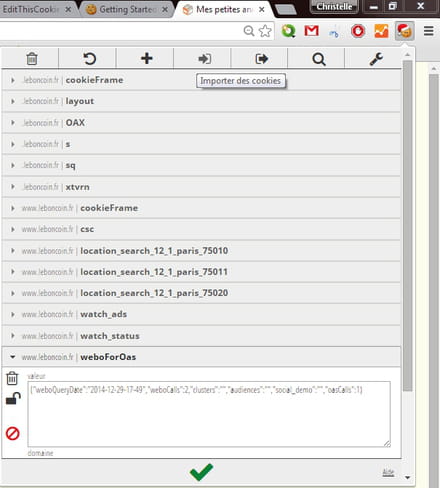Viewport: 440px width, 488px height.
Task: Expand the watch_ads cookie row
Action: point(201,314)
